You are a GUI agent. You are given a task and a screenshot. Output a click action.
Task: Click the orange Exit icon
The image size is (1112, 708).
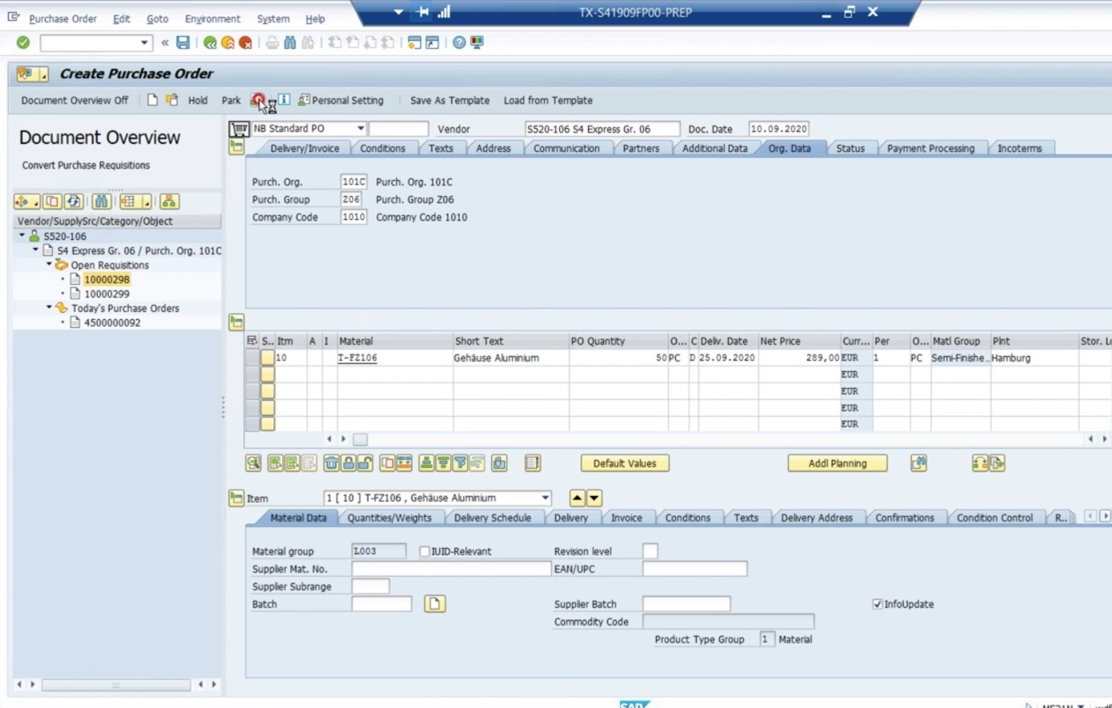point(228,43)
